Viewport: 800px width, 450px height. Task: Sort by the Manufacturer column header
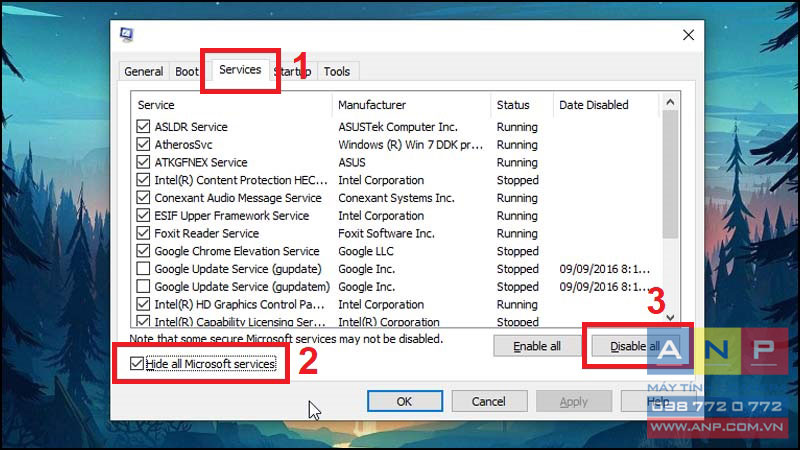click(411, 105)
